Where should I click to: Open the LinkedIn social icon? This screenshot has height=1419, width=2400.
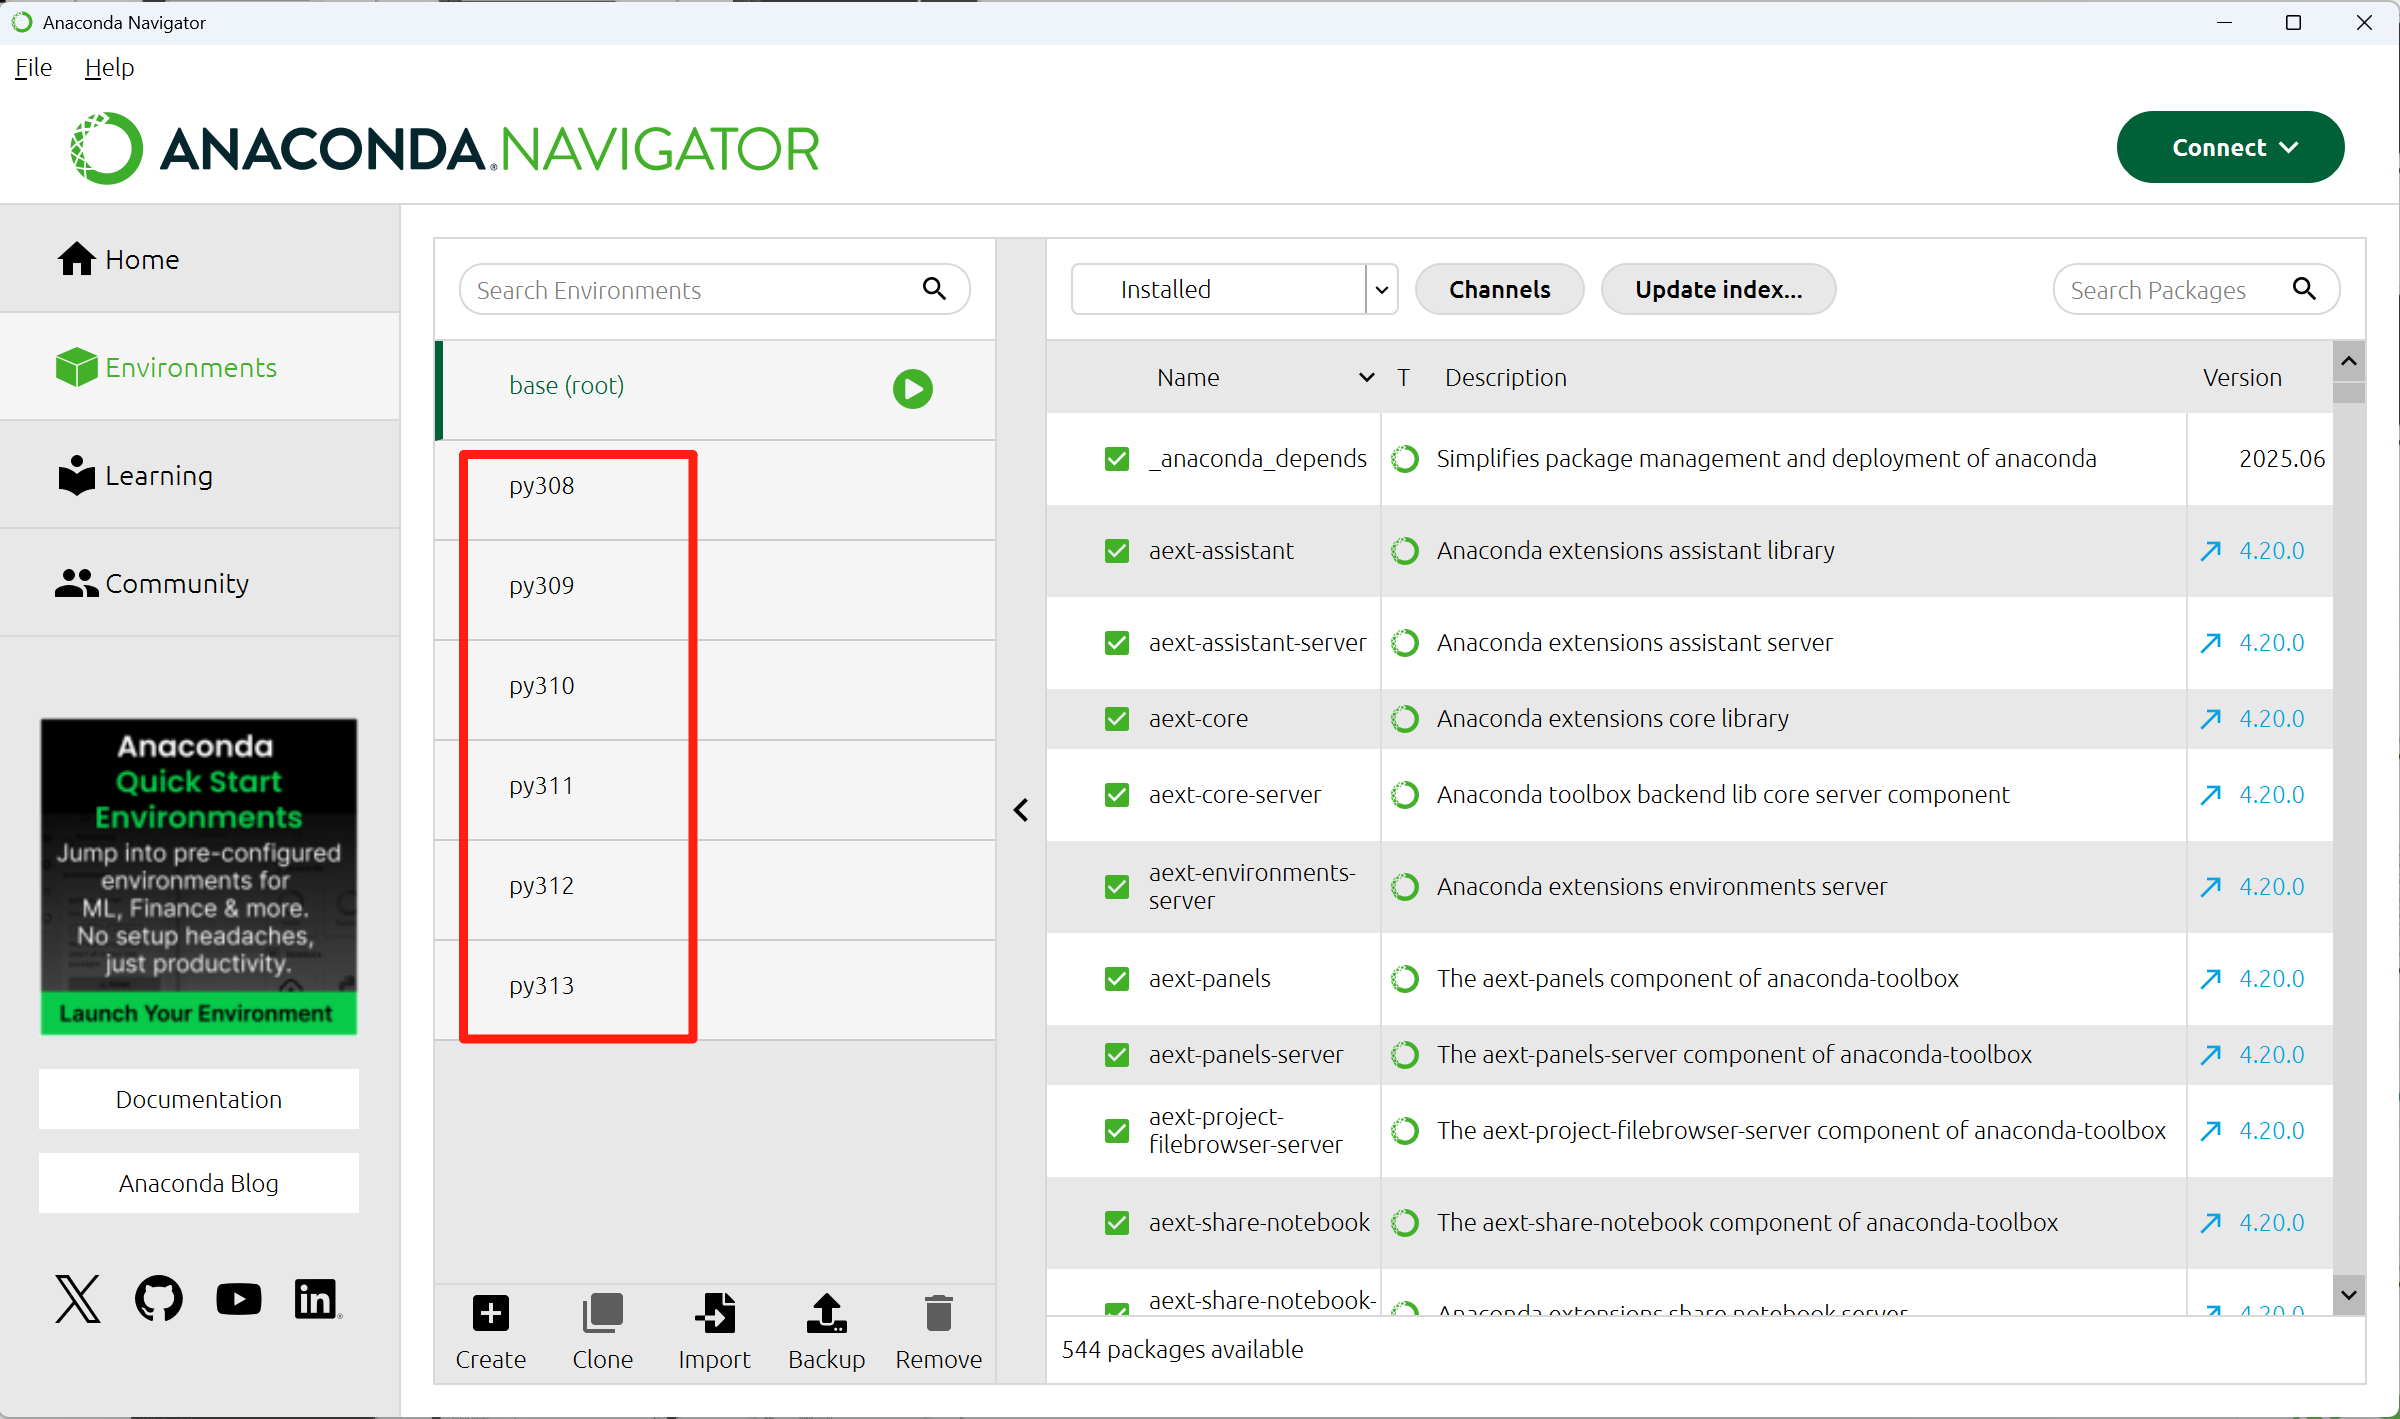316,1299
